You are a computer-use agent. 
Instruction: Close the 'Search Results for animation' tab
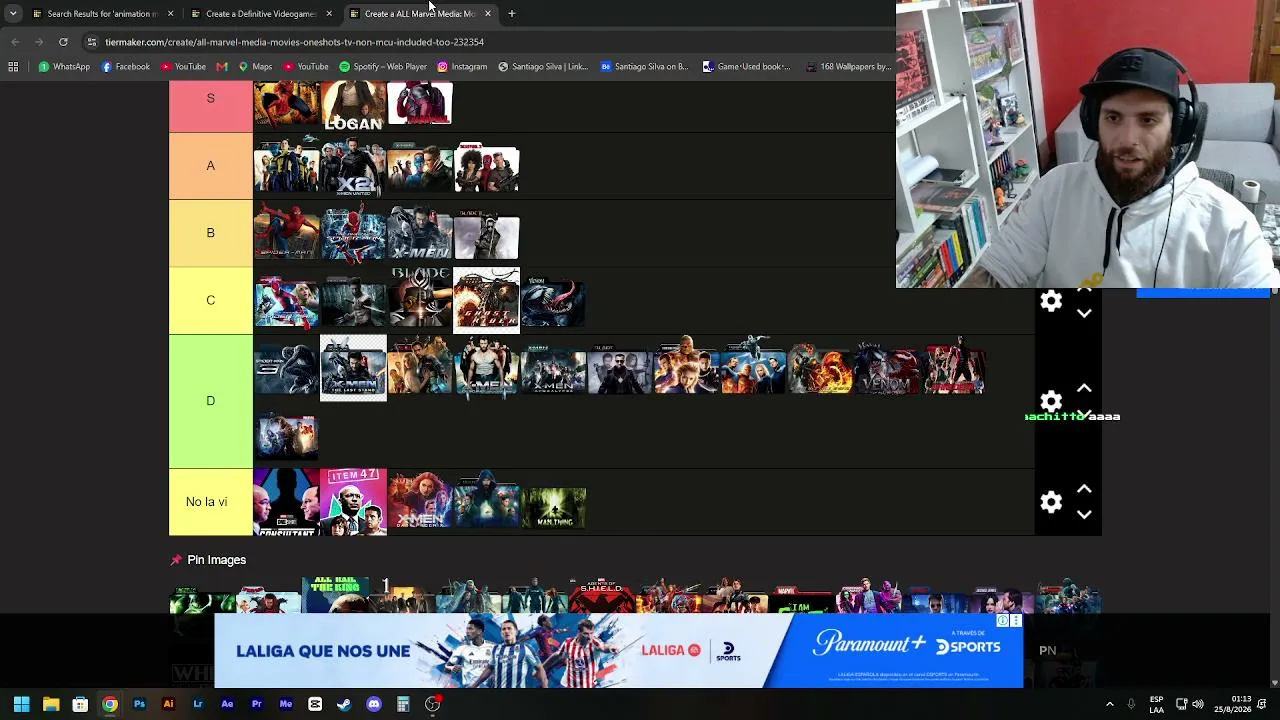(170, 14)
